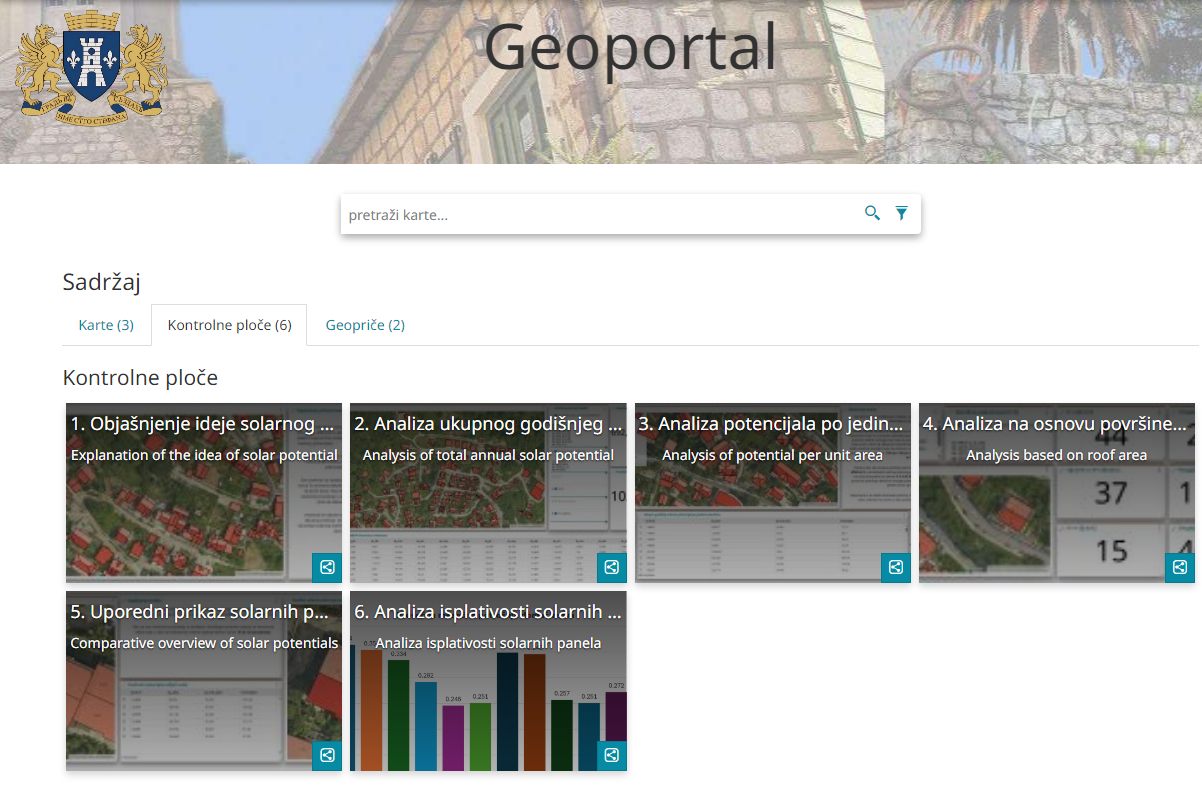Share the potential per unit area dashboard
The width and height of the screenshot is (1202, 790).
click(x=895, y=567)
